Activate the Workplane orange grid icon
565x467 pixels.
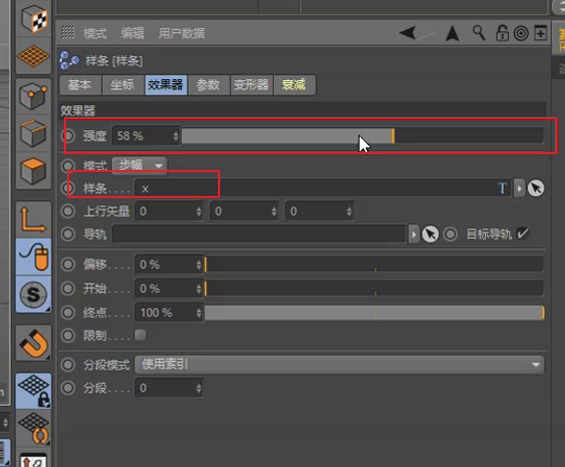(x=33, y=56)
